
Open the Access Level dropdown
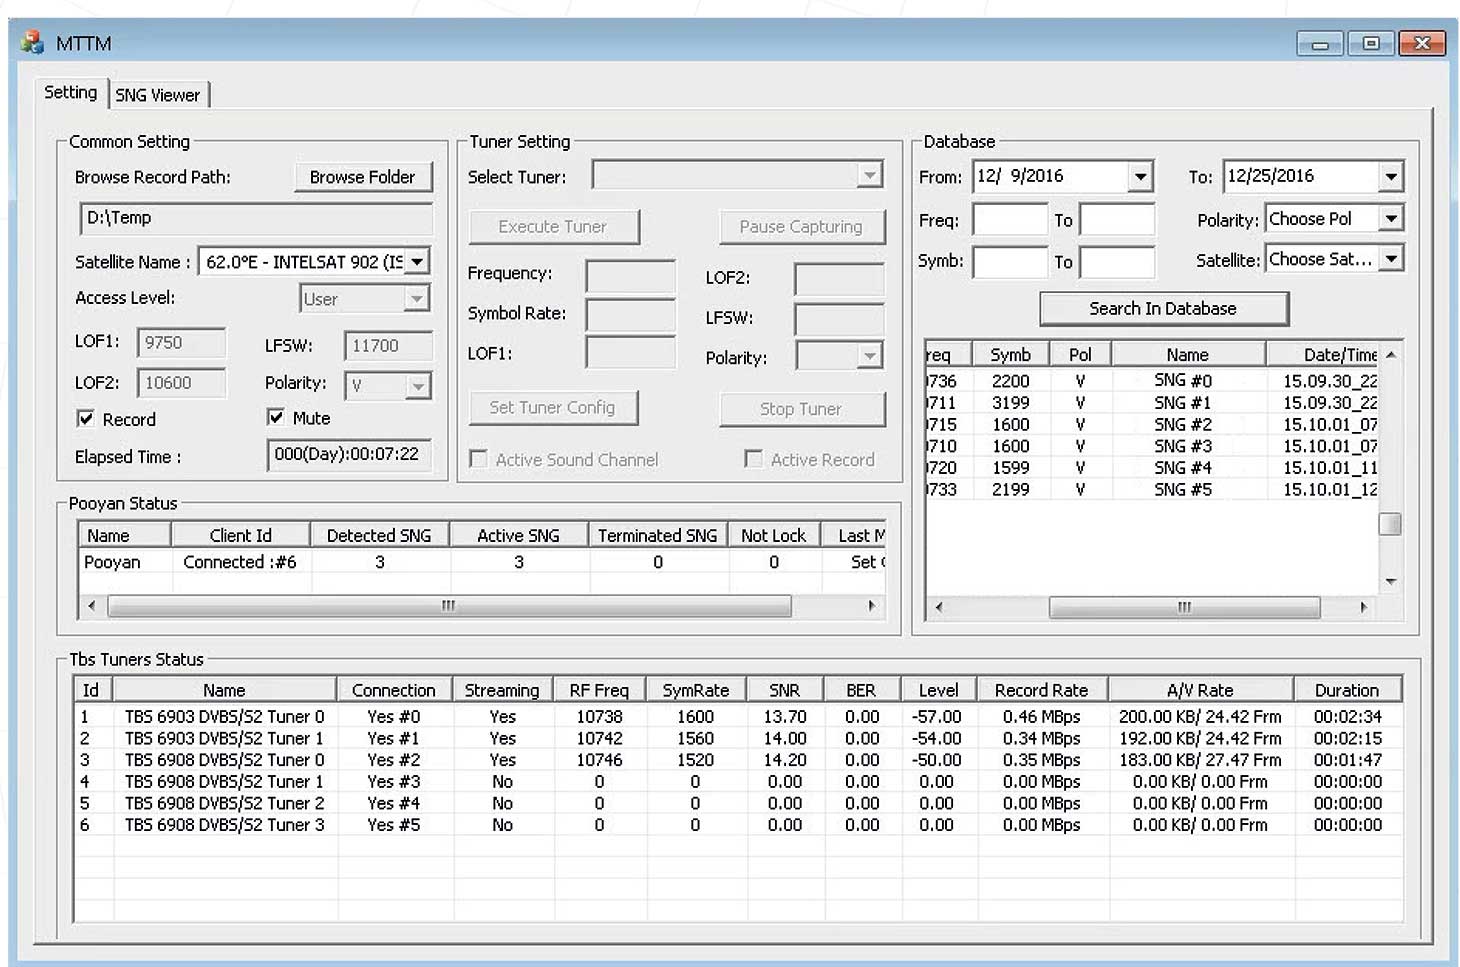coord(417,298)
